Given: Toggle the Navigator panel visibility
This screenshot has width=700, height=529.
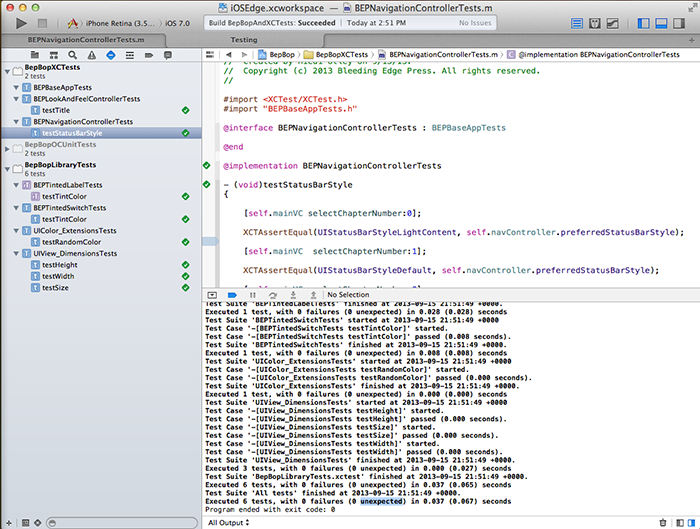Looking at the screenshot, I should [x=643, y=23].
